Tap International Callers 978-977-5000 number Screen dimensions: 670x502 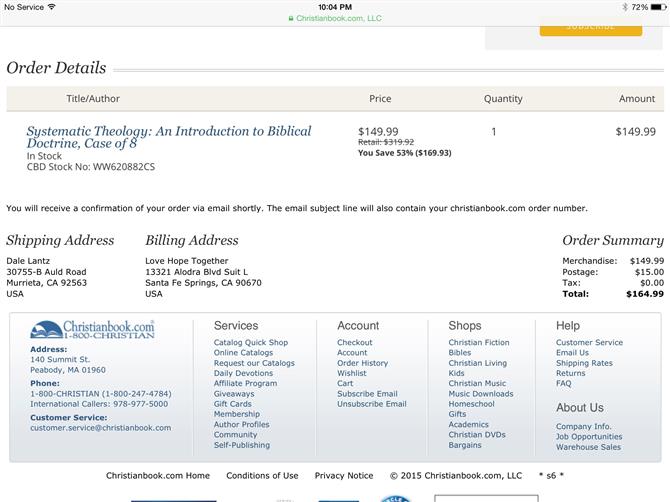tap(99, 404)
